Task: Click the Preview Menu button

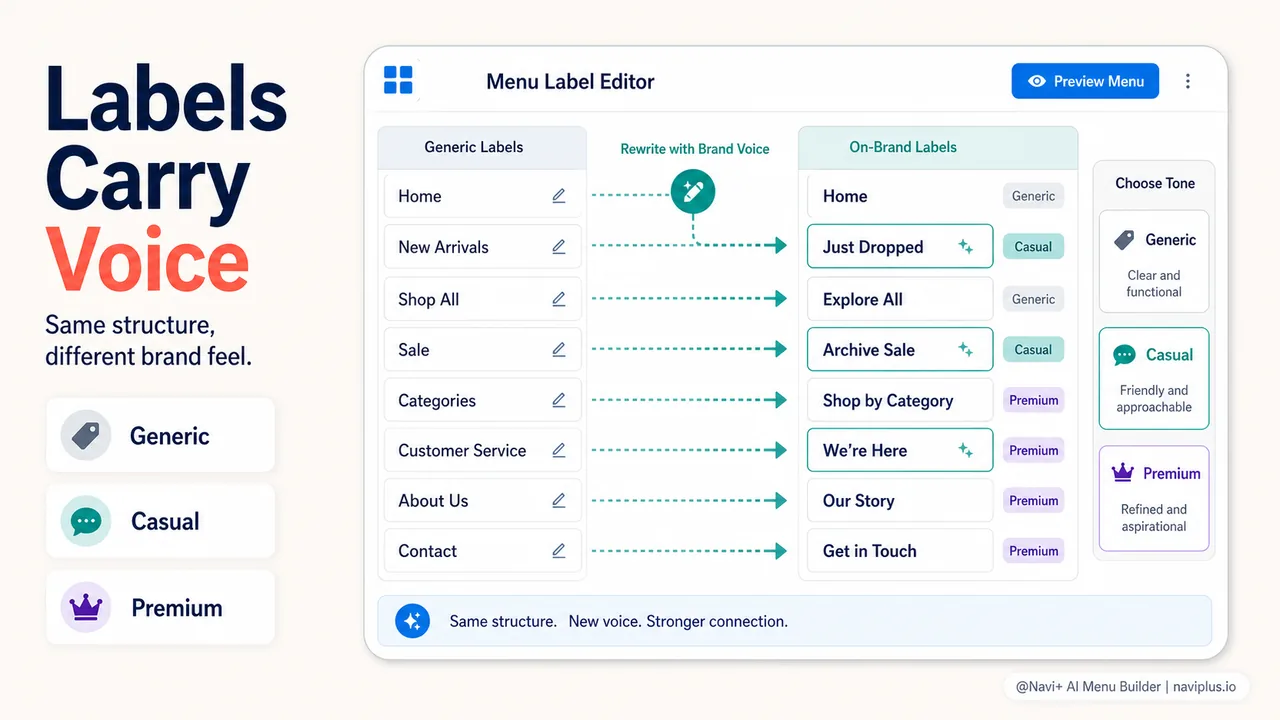Action: point(1085,81)
